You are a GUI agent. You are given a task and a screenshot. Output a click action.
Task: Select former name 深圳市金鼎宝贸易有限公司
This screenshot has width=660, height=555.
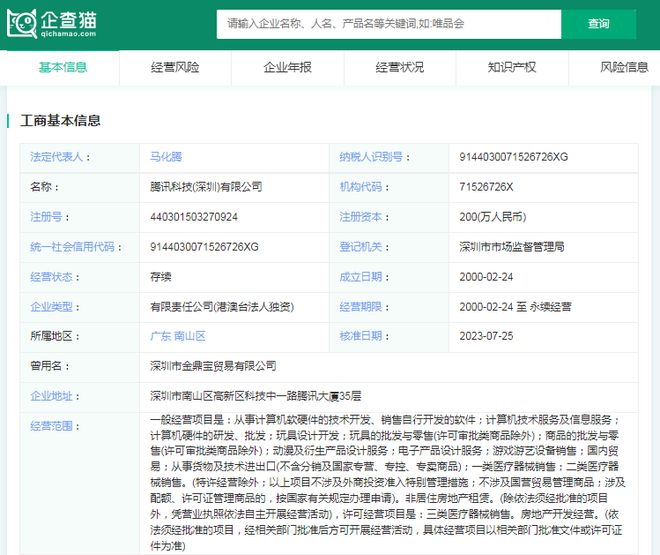213,366
